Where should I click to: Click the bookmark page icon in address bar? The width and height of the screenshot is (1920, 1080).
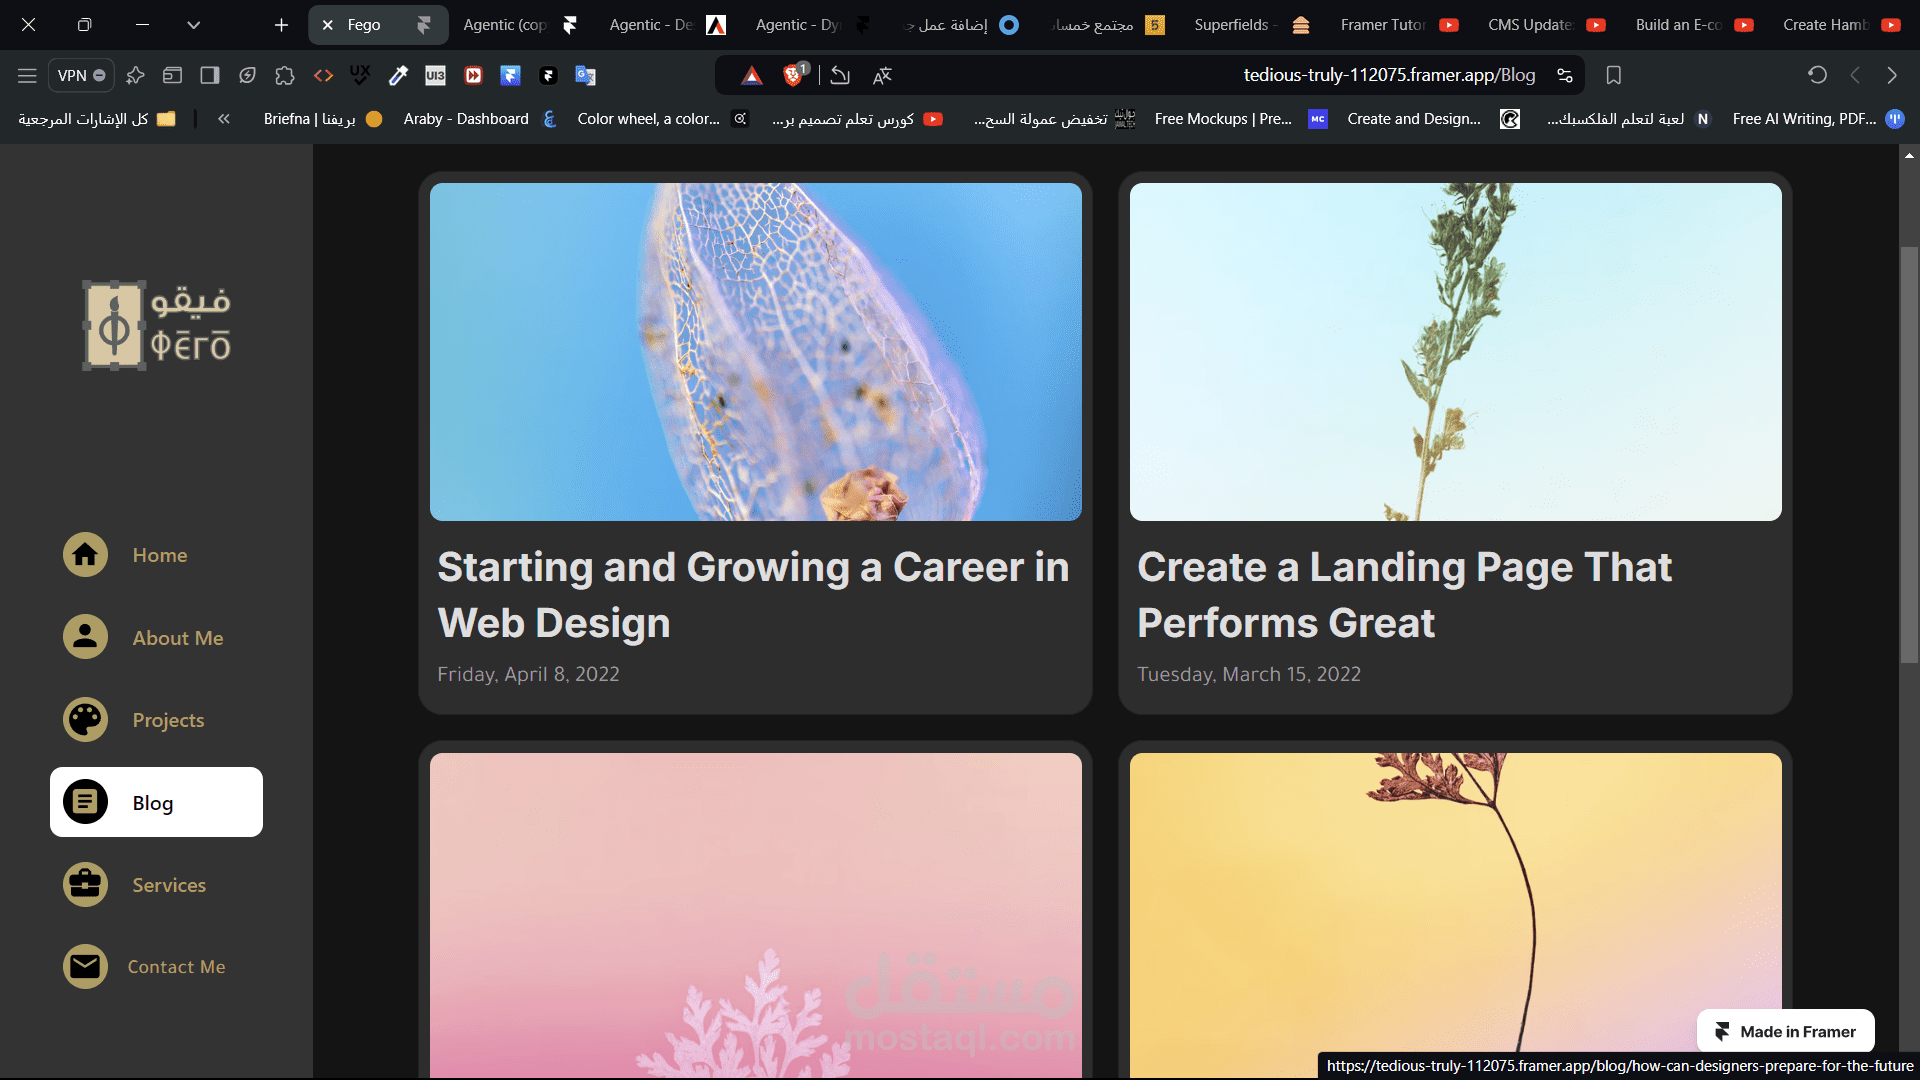coord(1613,75)
